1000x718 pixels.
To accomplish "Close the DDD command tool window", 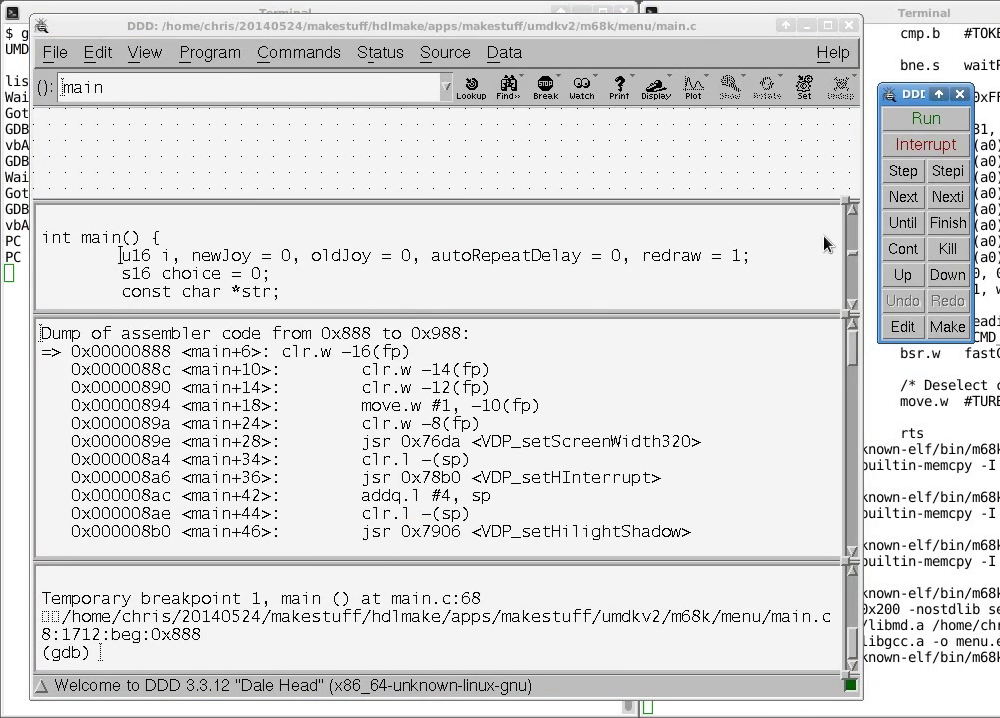I will point(960,94).
